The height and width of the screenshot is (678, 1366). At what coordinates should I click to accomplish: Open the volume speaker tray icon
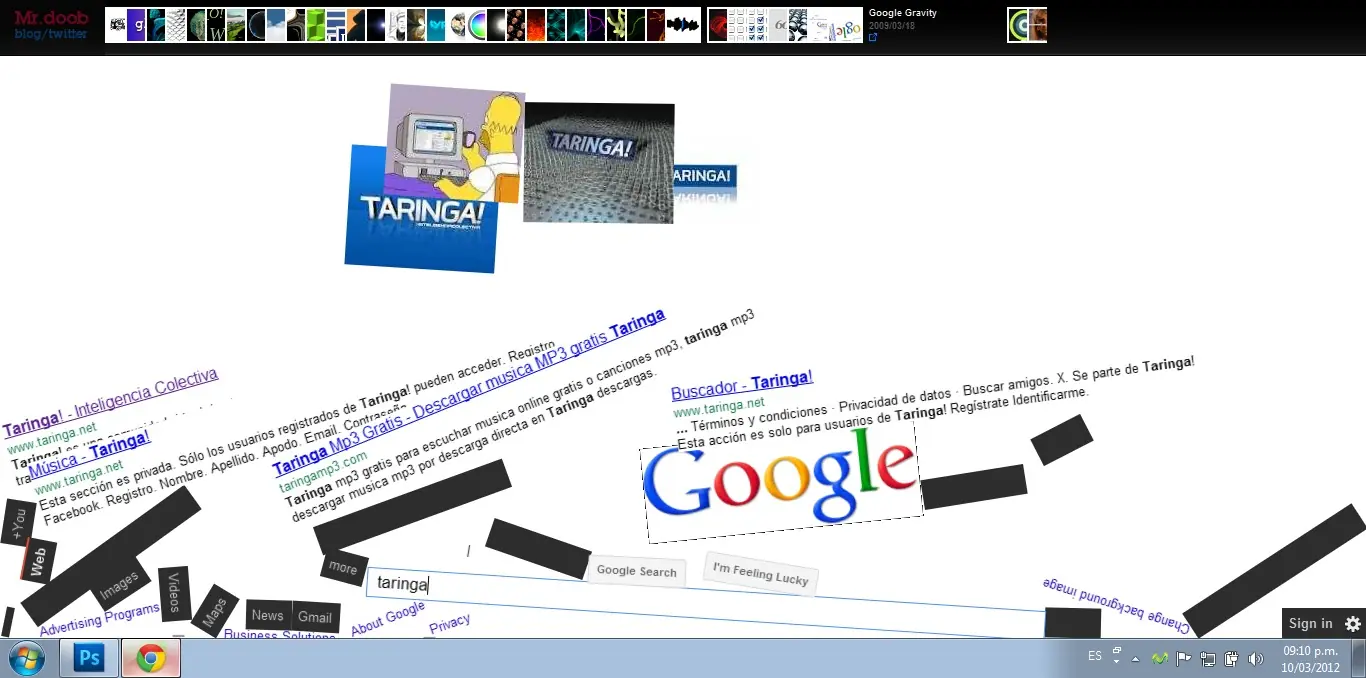pyautogui.click(x=1256, y=659)
